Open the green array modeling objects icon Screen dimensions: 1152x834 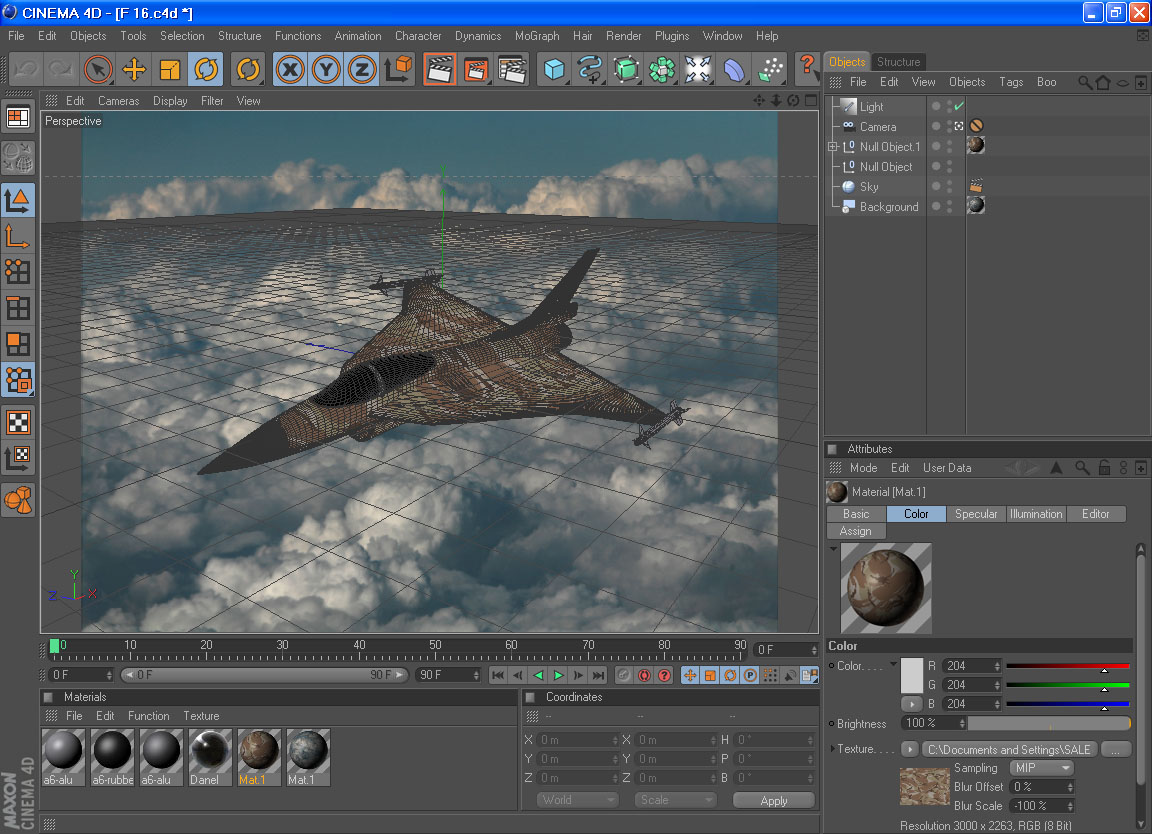[x=662, y=70]
